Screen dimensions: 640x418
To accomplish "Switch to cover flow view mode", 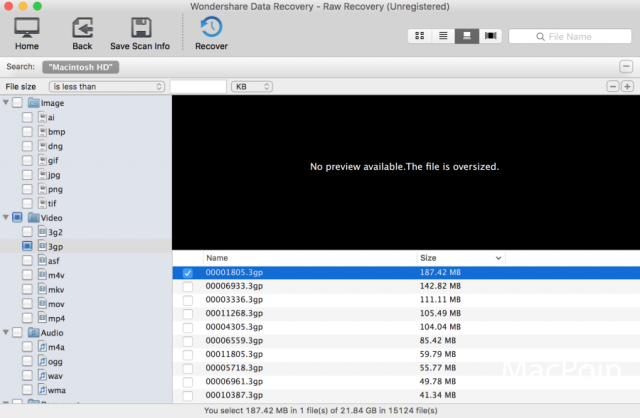I will [490, 36].
